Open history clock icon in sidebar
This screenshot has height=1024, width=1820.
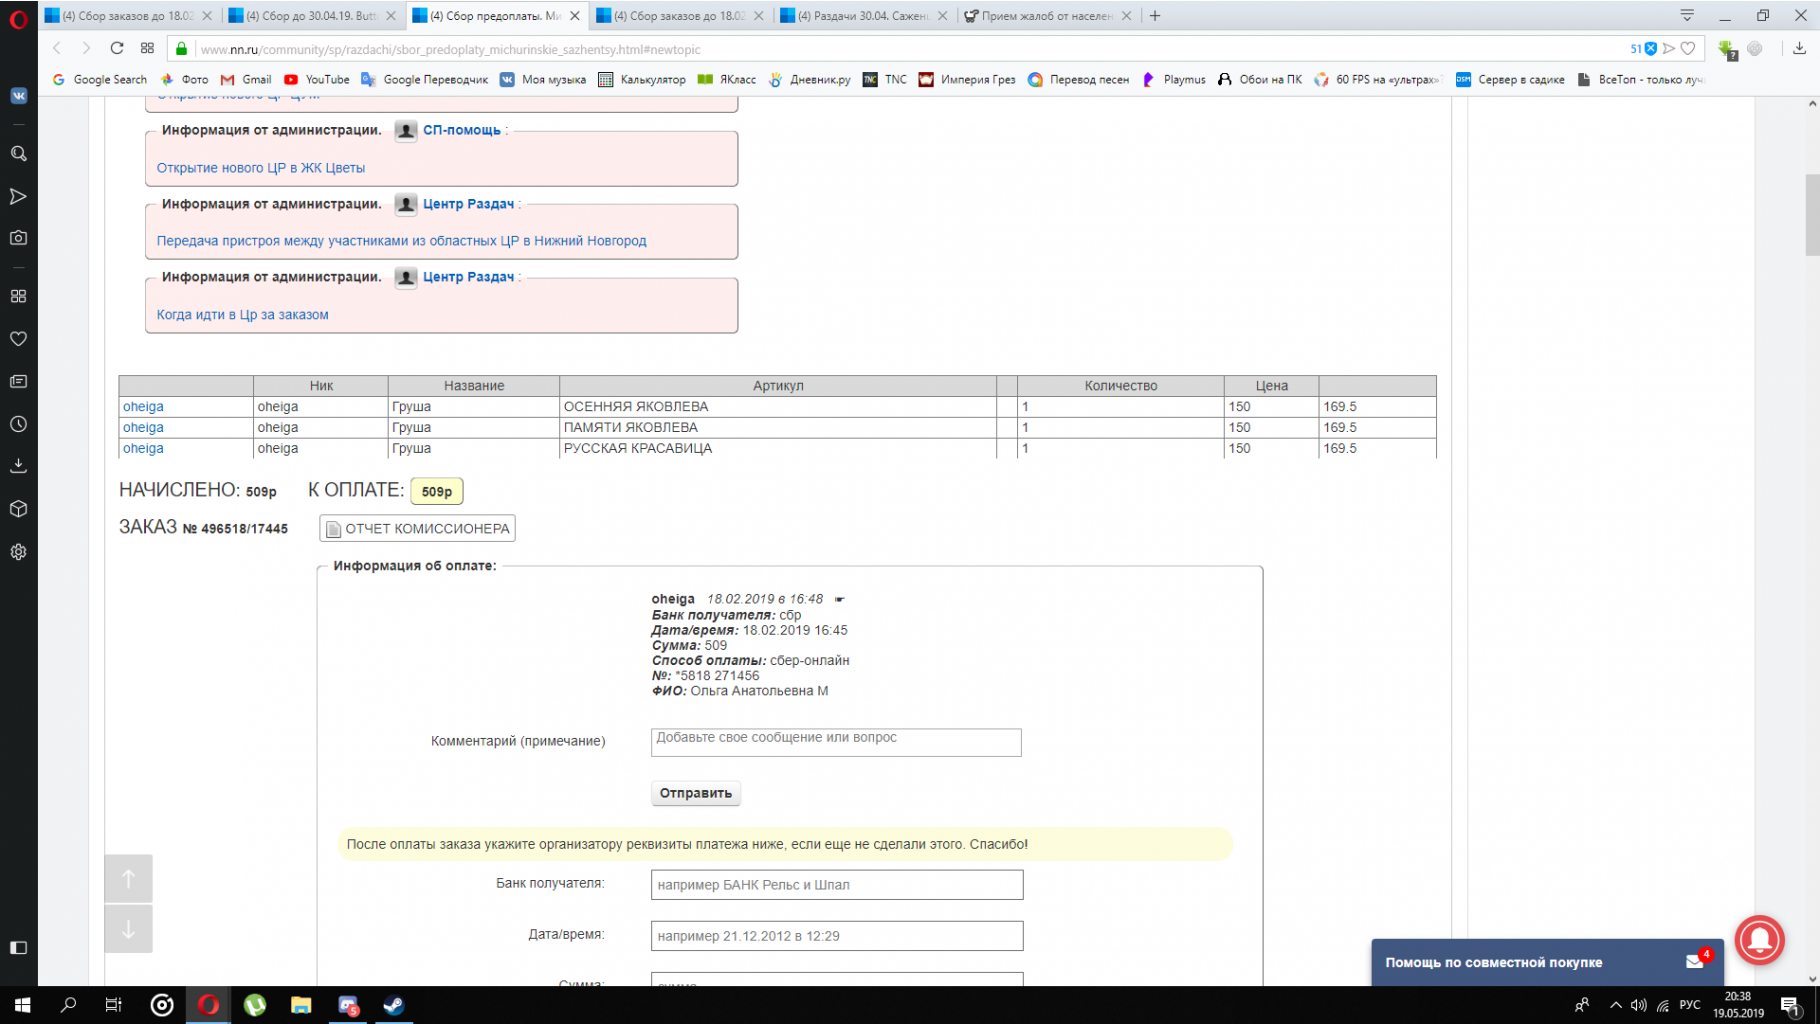(x=18, y=424)
